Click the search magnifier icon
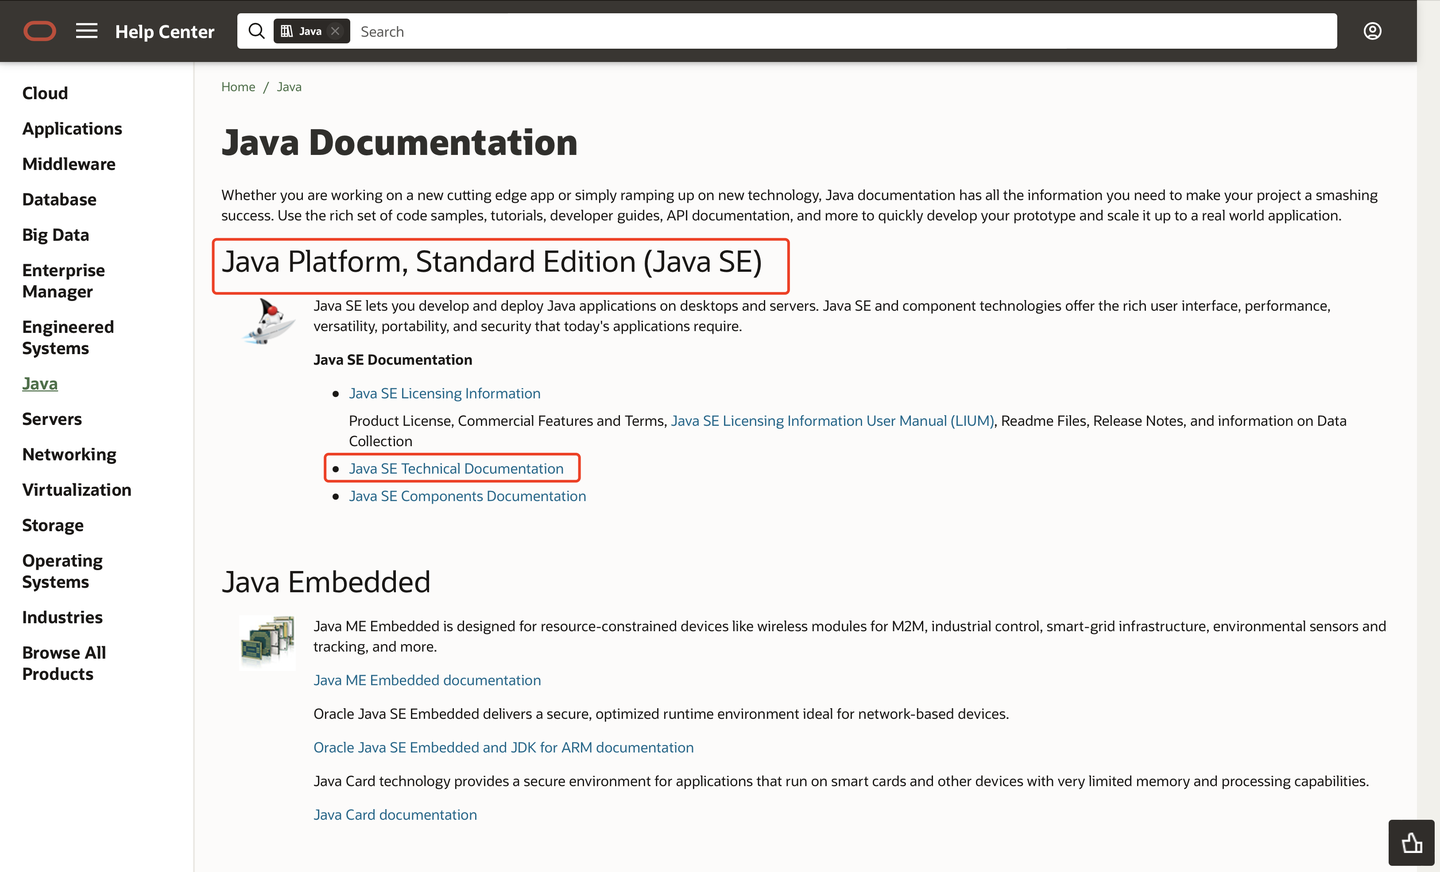This screenshot has width=1440, height=872. pyautogui.click(x=257, y=31)
